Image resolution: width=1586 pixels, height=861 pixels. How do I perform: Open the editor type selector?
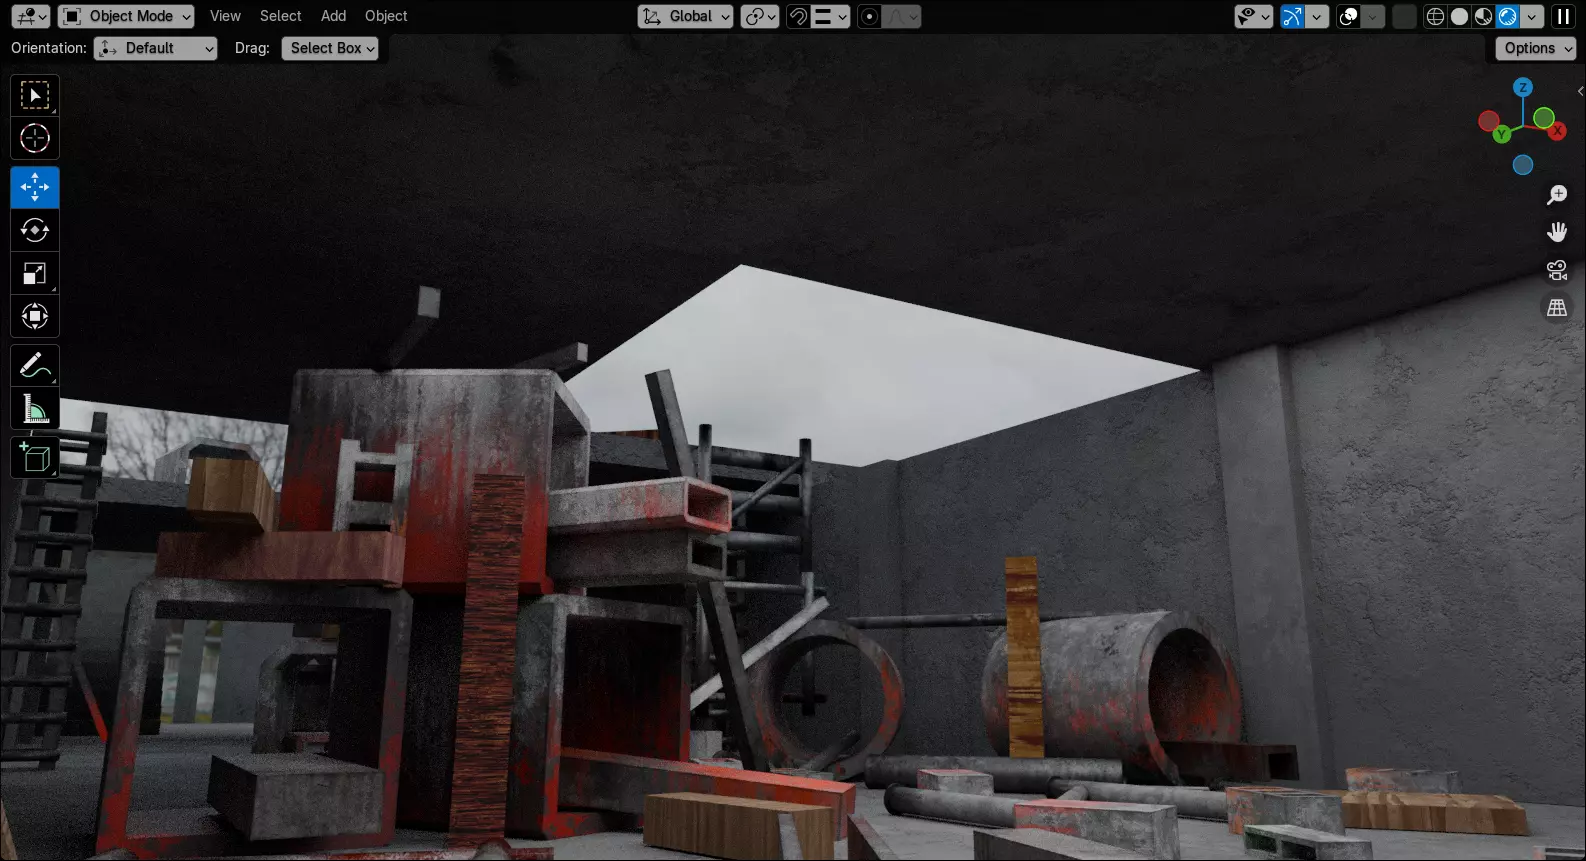[30, 16]
